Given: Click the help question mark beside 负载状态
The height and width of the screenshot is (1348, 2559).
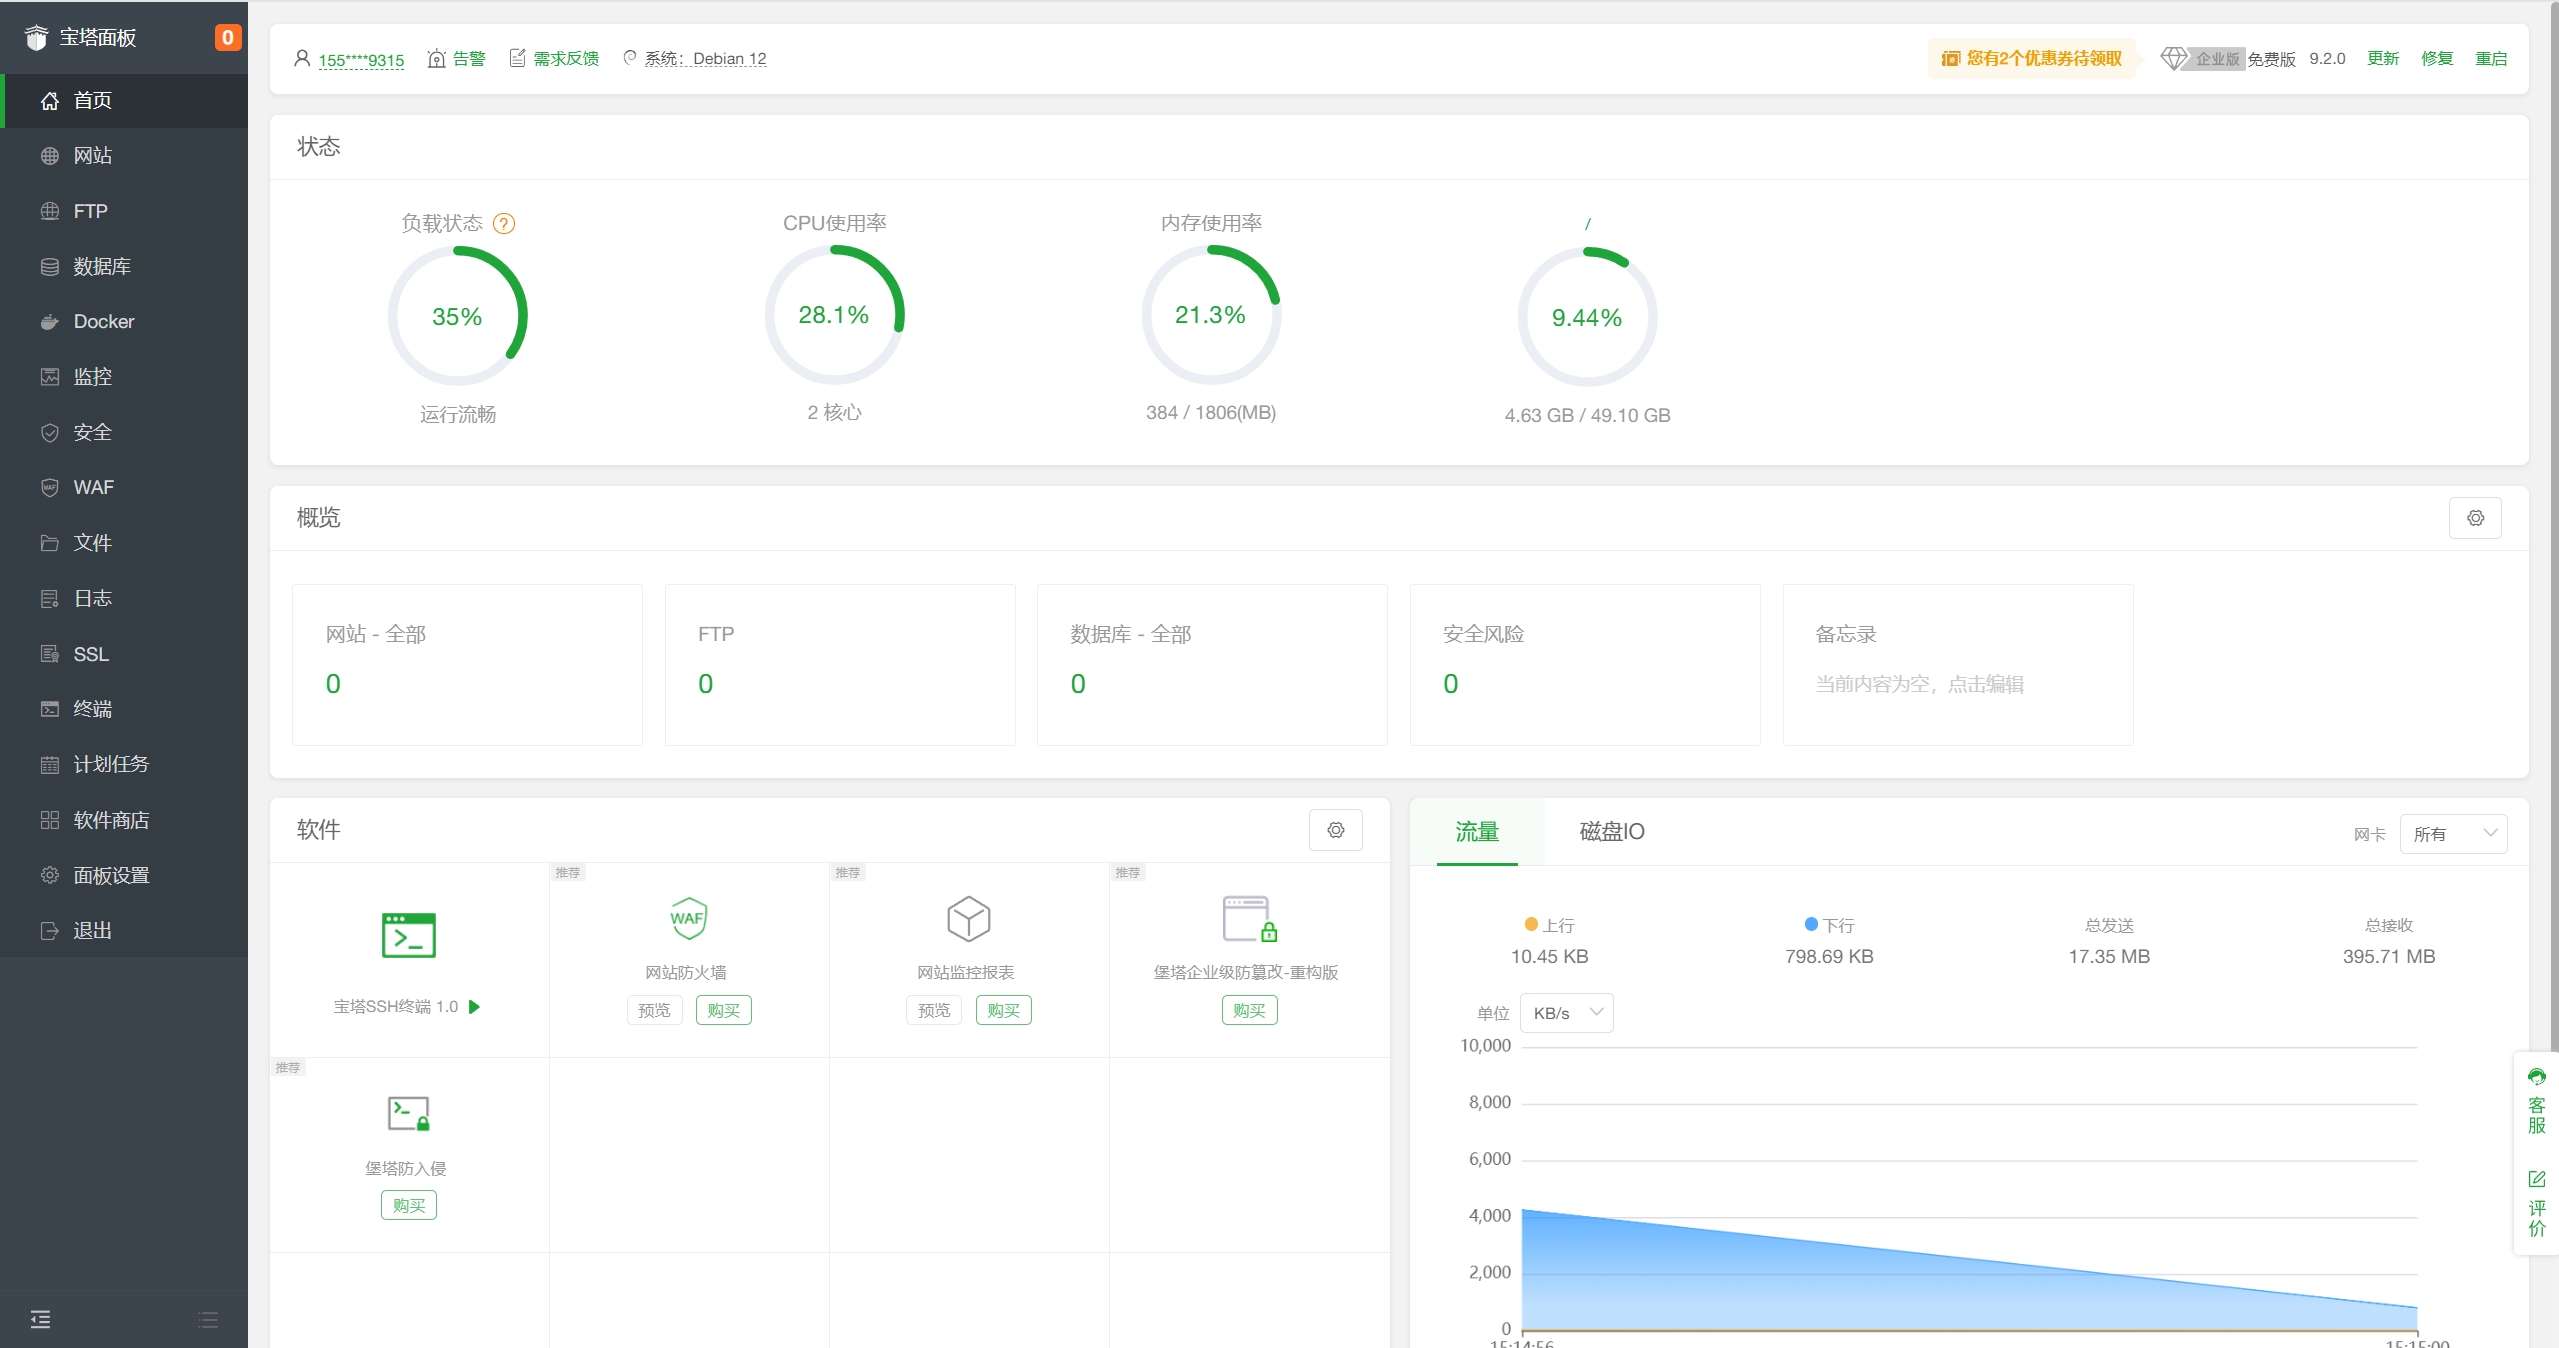Looking at the screenshot, I should pos(504,224).
